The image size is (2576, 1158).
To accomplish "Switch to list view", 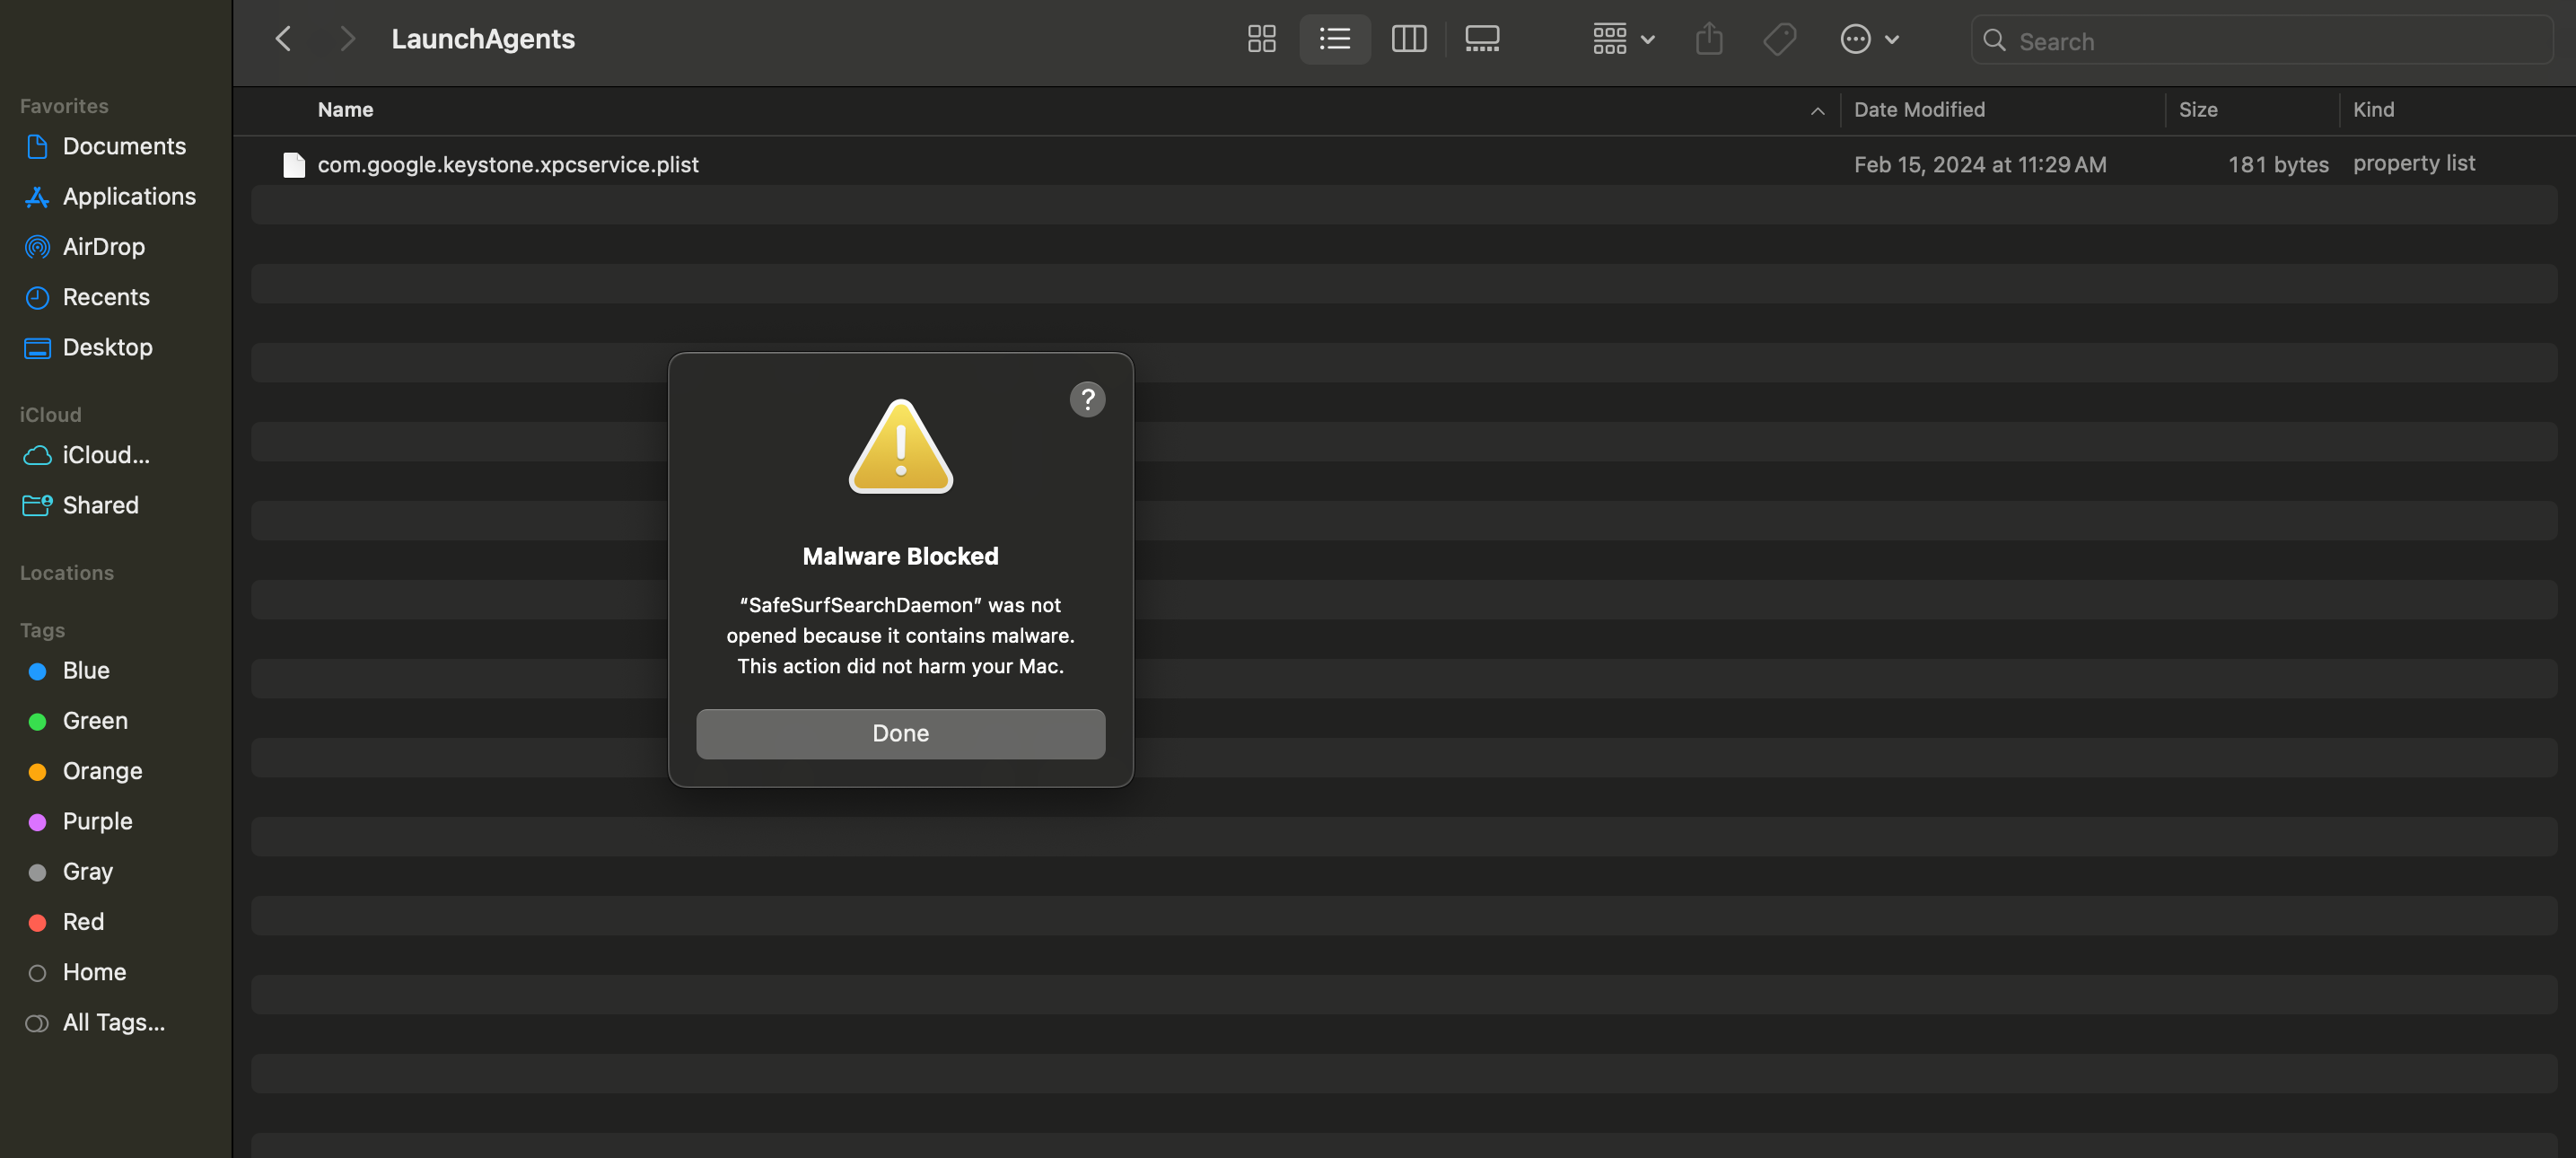I will [x=1334, y=39].
